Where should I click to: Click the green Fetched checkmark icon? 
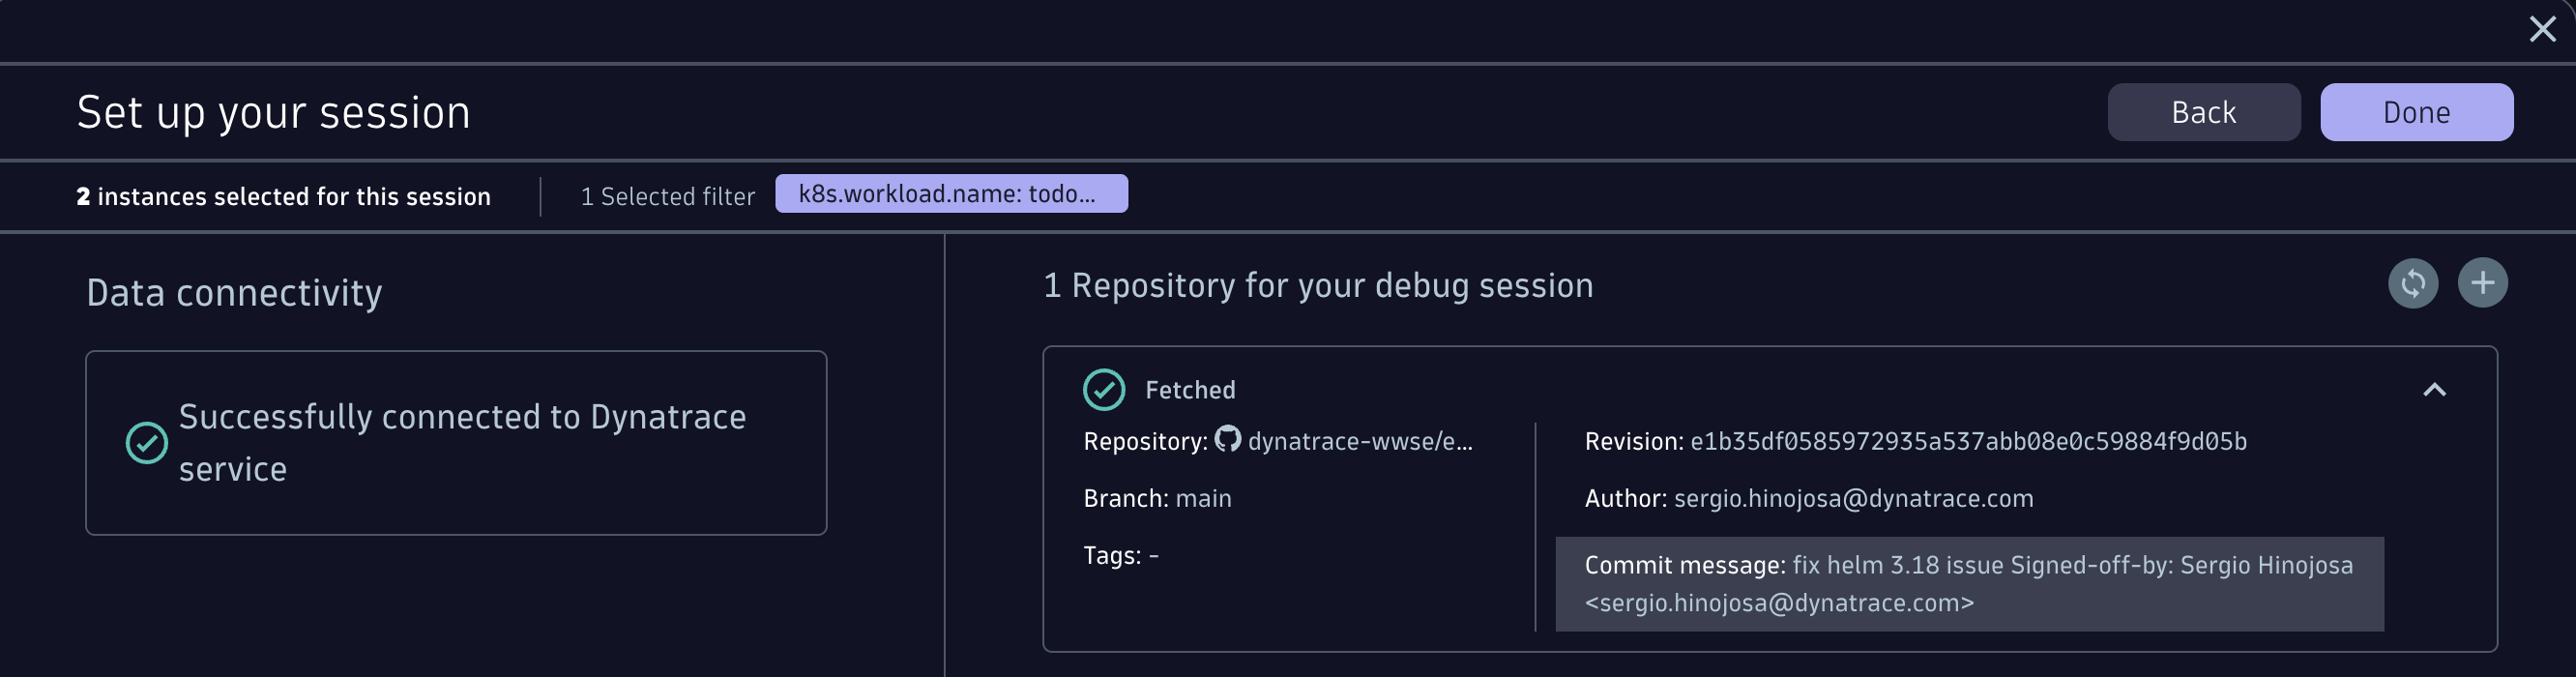coord(1104,390)
